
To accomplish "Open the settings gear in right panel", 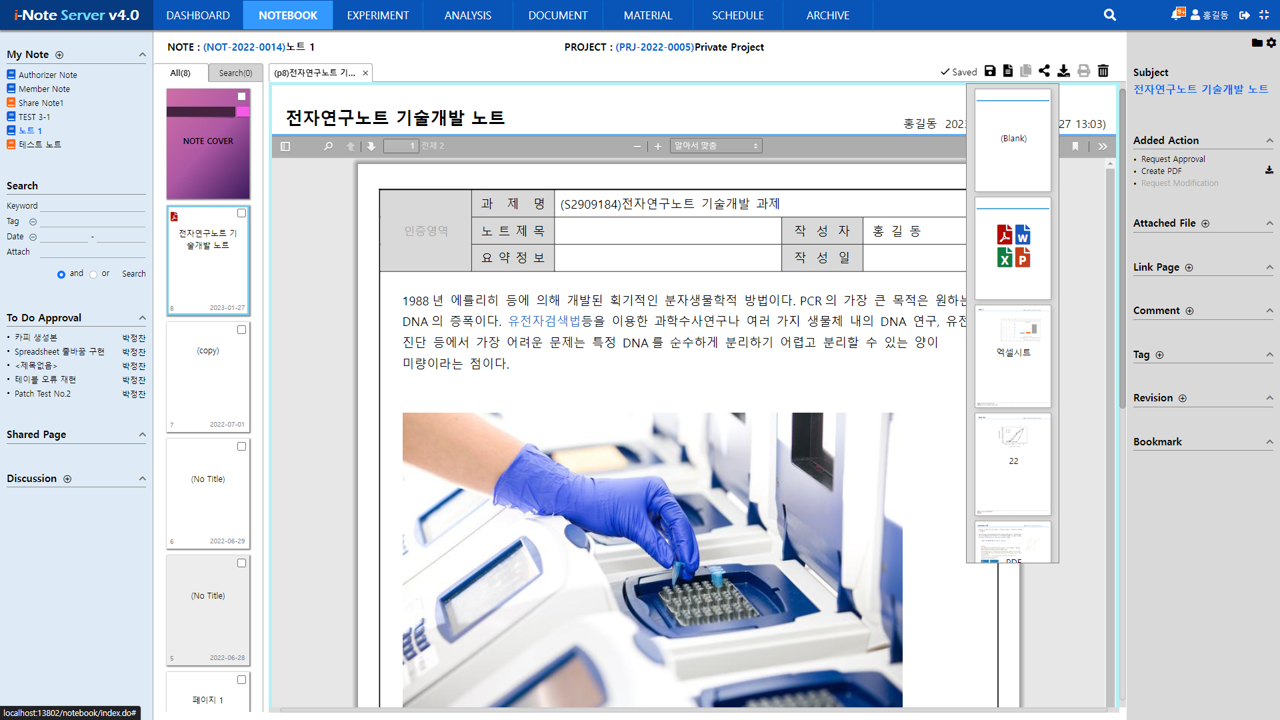I will coord(1271,43).
